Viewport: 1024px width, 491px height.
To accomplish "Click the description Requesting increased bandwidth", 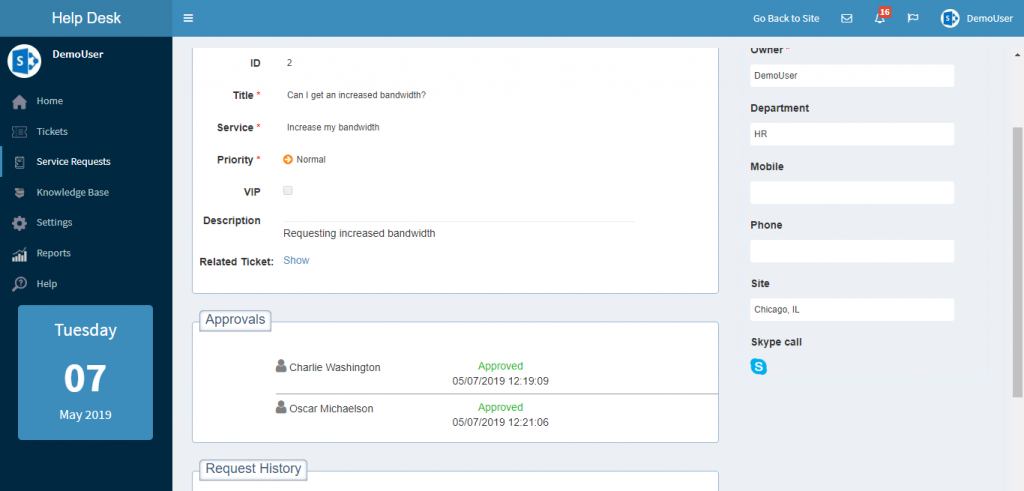I will (x=359, y=233).
